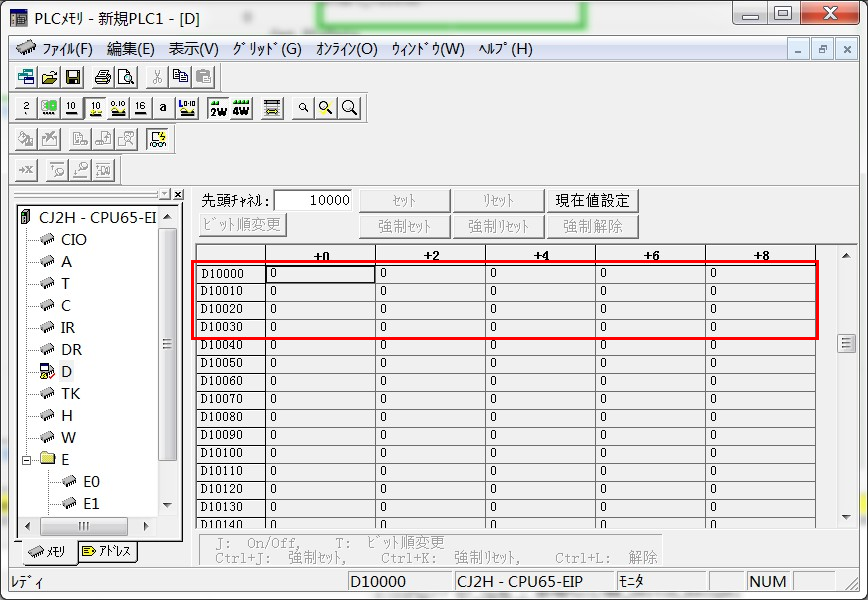The image size is (868, 600).
Task: Click the Open file folder icon
Action: point(49,77)
